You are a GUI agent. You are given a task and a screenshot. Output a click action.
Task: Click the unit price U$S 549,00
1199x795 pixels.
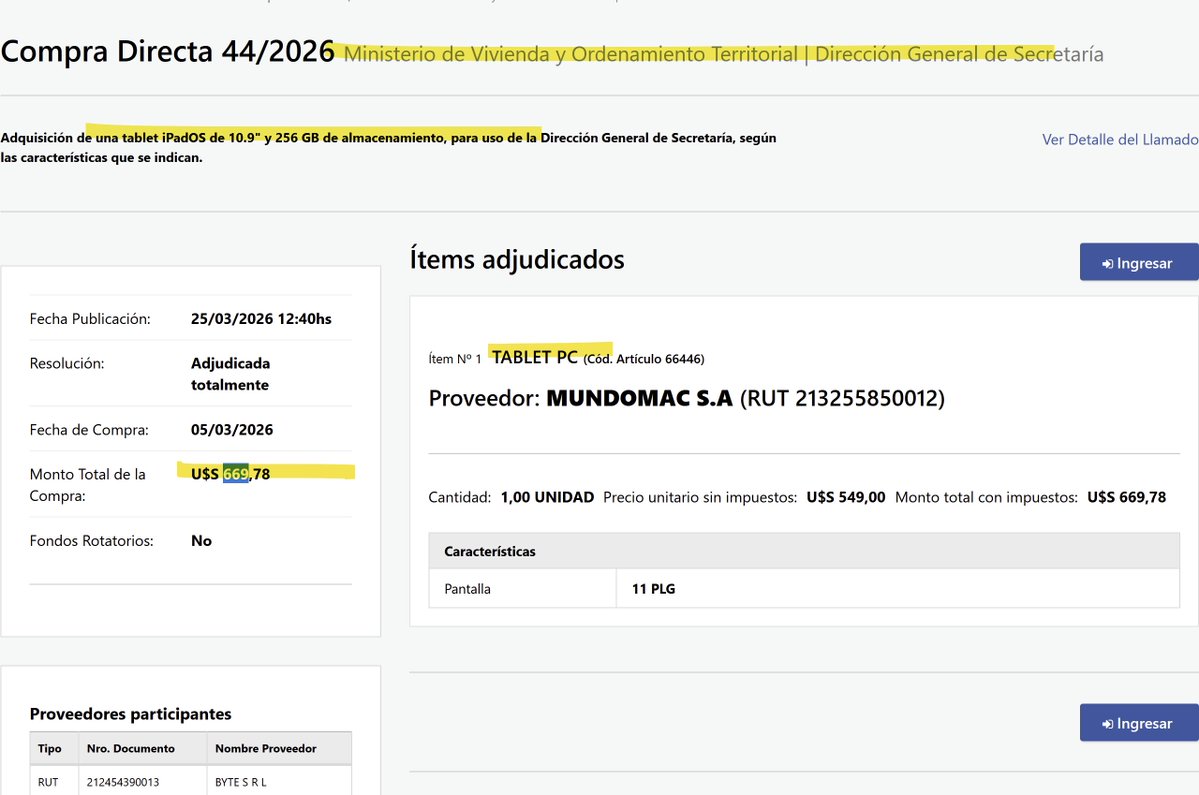click(x=846, y=497)
